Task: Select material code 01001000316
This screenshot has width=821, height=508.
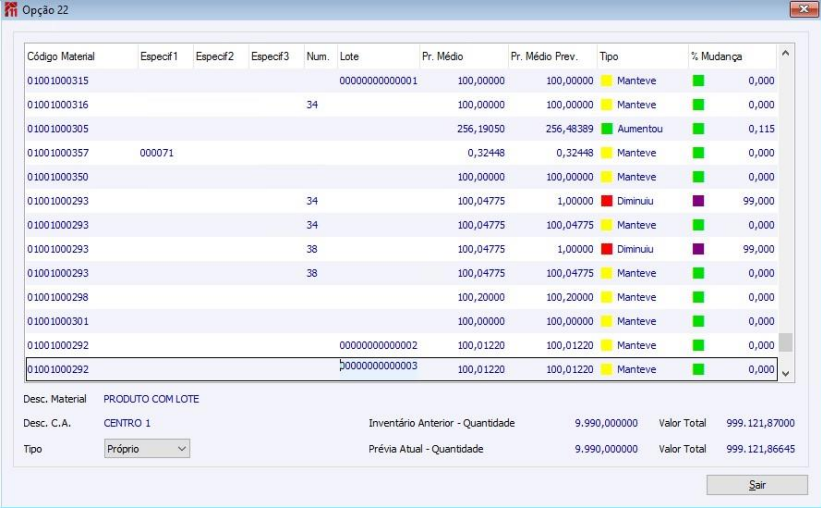Action: [x=58, y=105]
